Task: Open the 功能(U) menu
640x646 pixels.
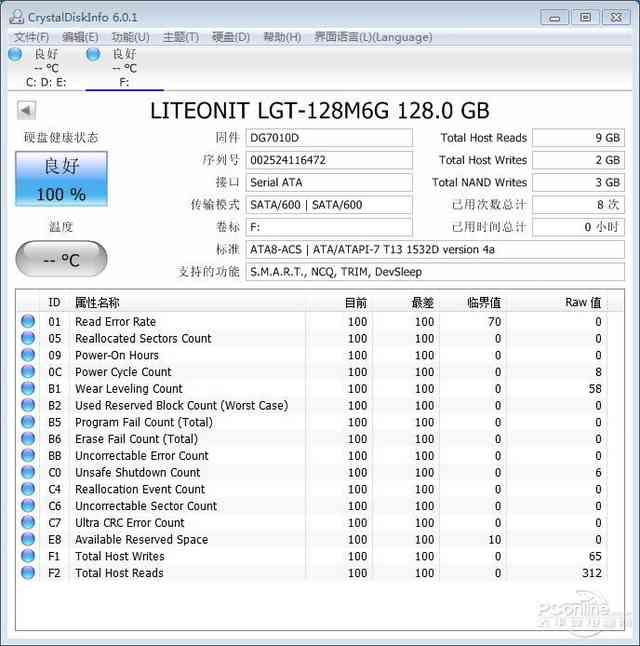Action: point(131,37)
